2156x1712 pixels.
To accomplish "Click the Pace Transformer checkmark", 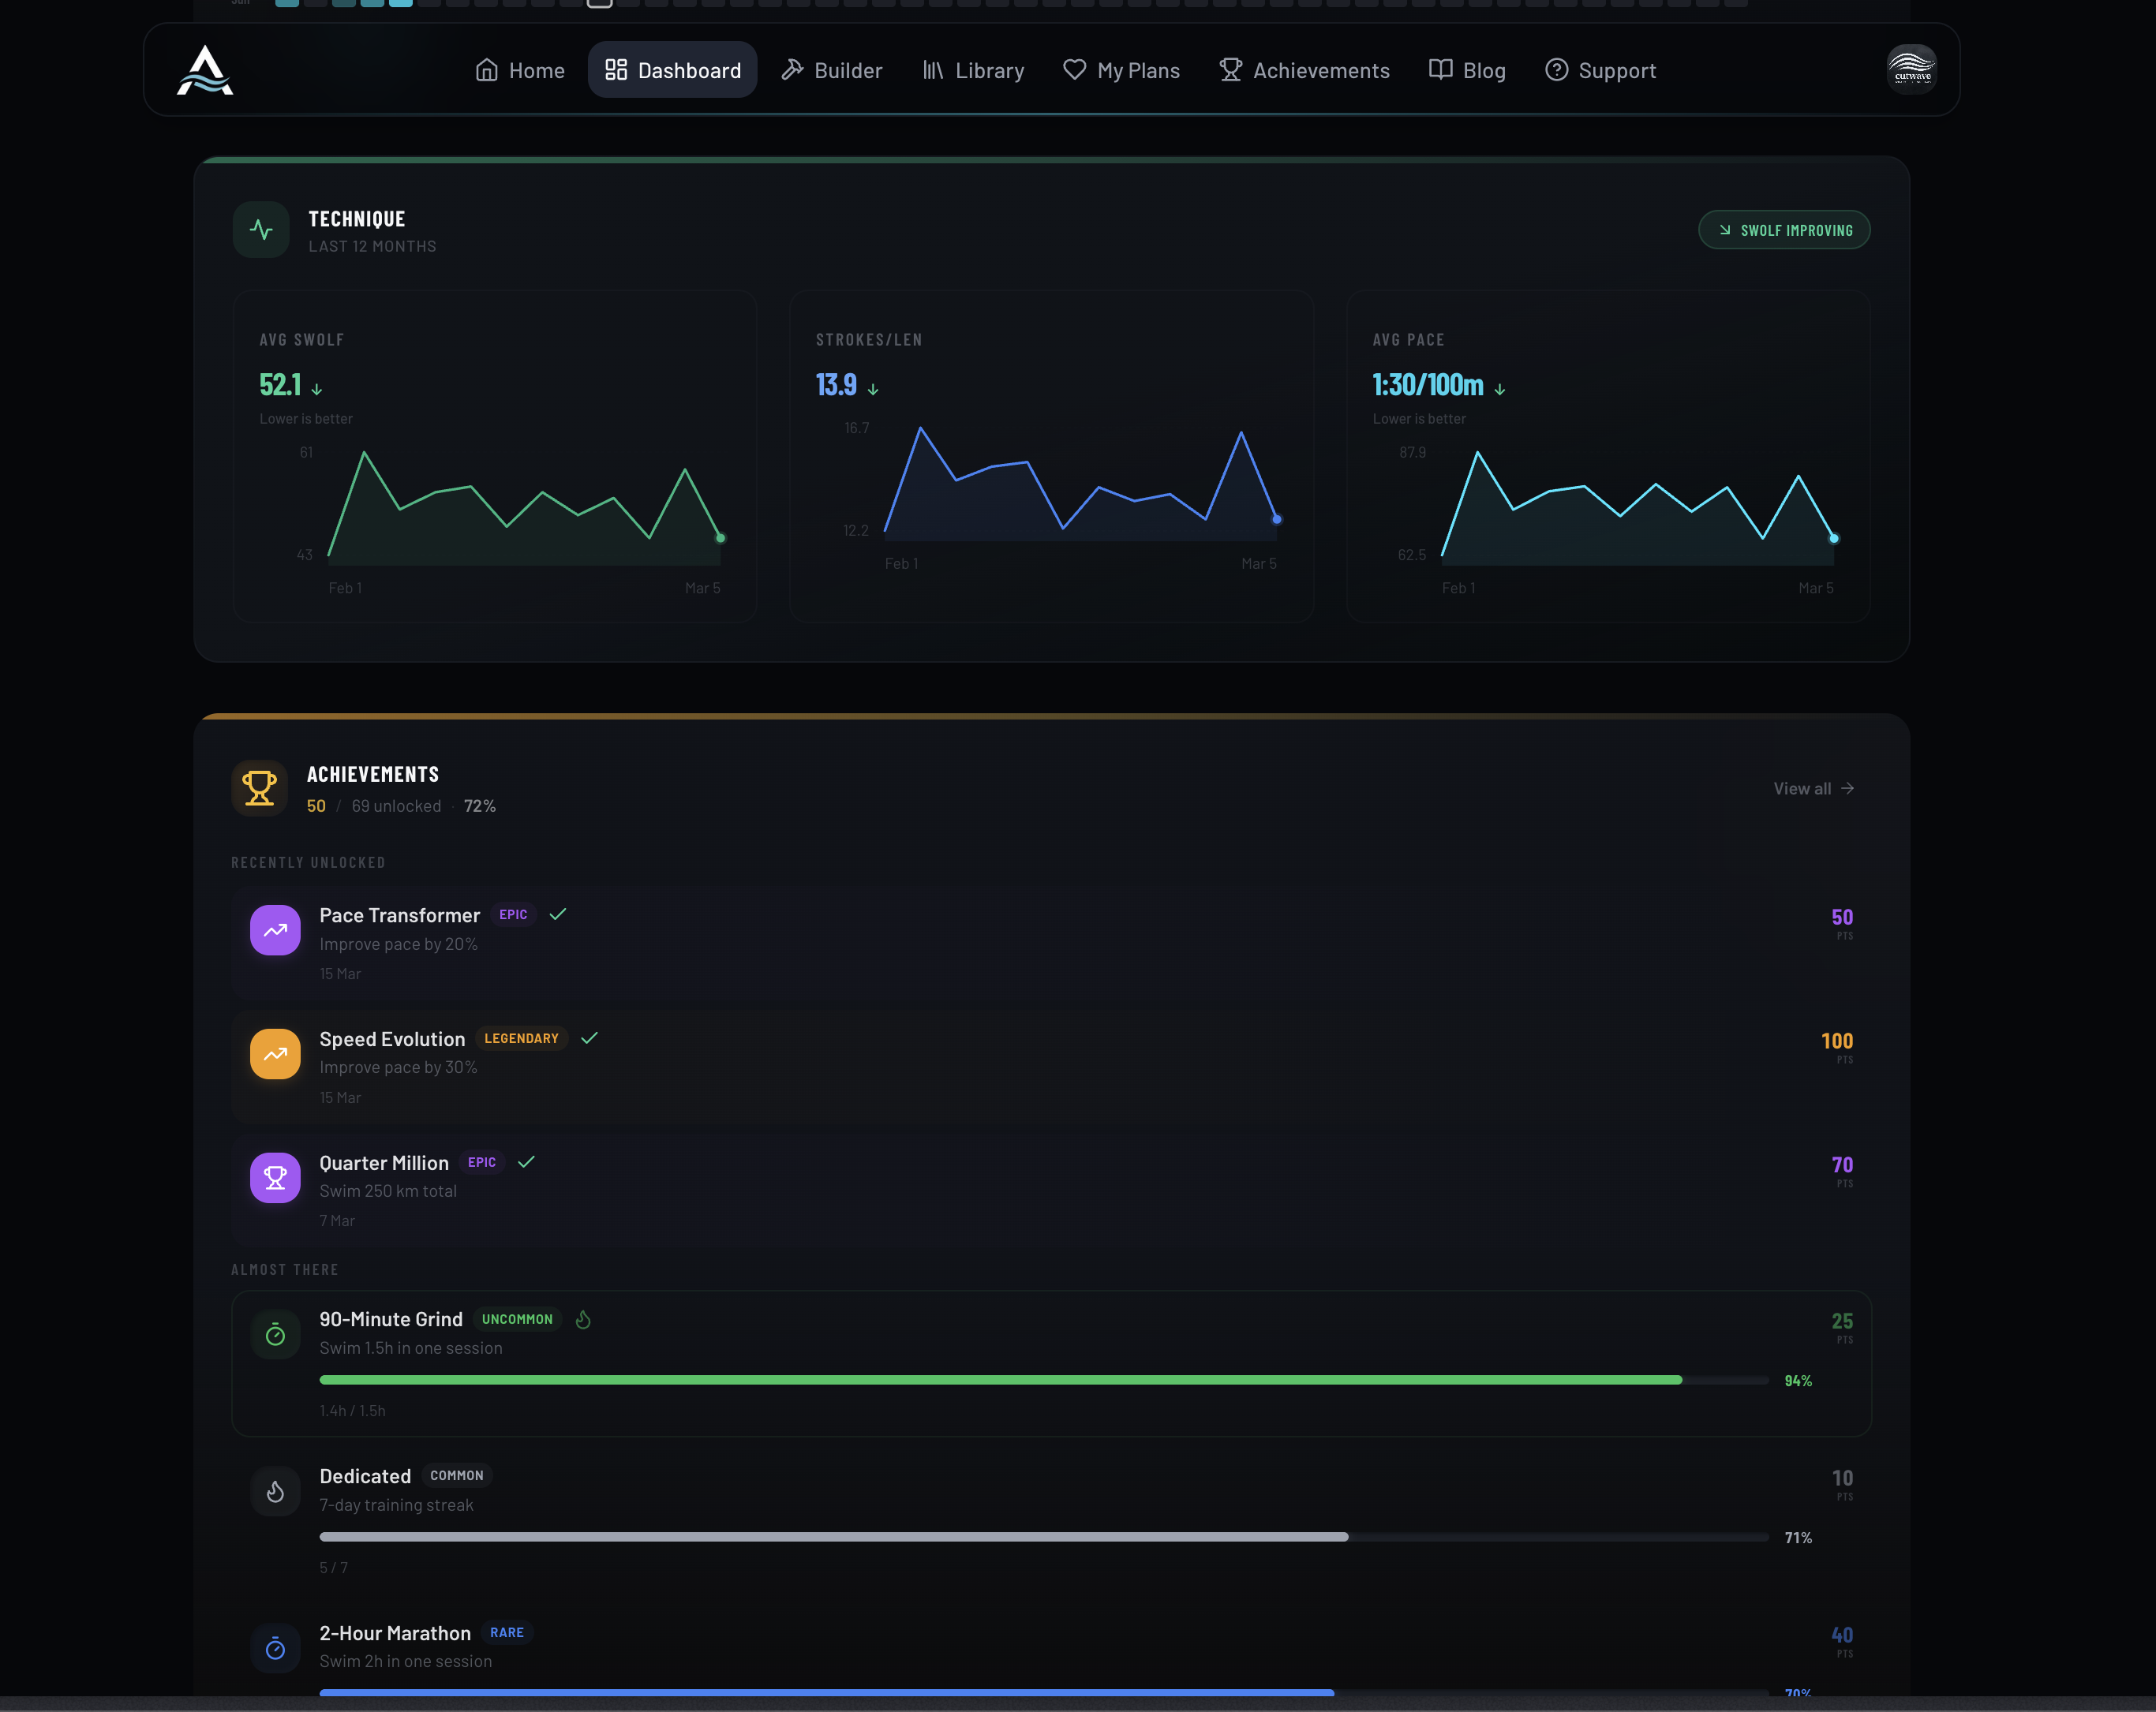I will click(x=558, y=914).
